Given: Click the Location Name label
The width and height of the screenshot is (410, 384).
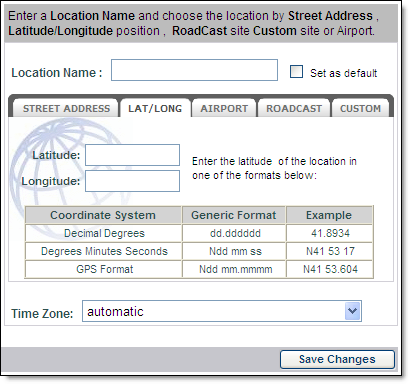Looking at the screenshot, I should click(x=57, y=72).
